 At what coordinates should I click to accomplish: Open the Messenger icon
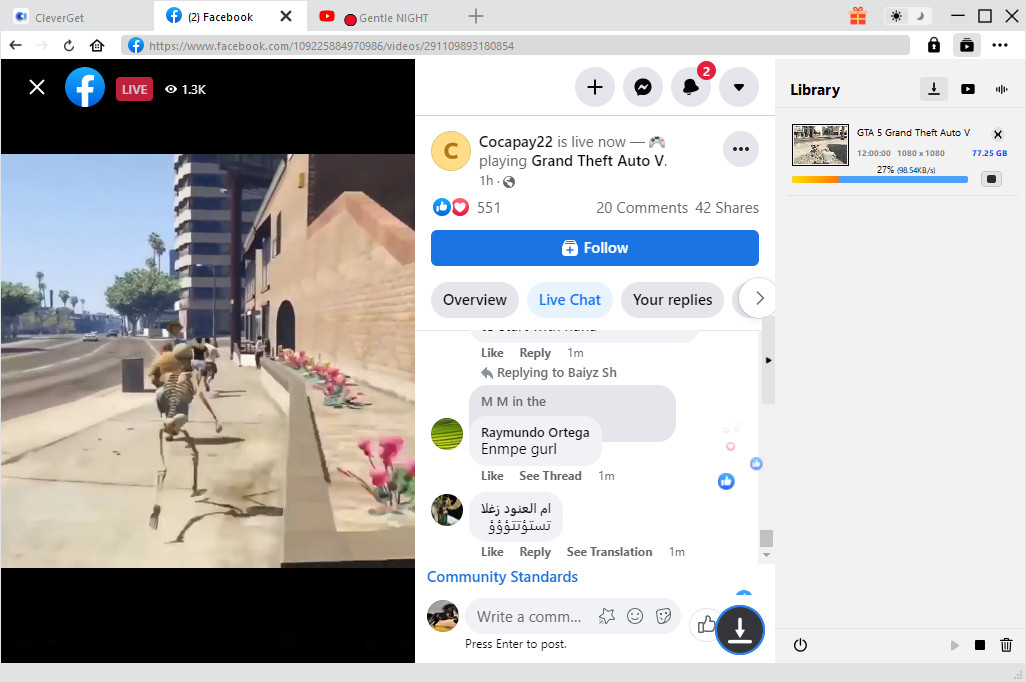(x=643, y=87)
